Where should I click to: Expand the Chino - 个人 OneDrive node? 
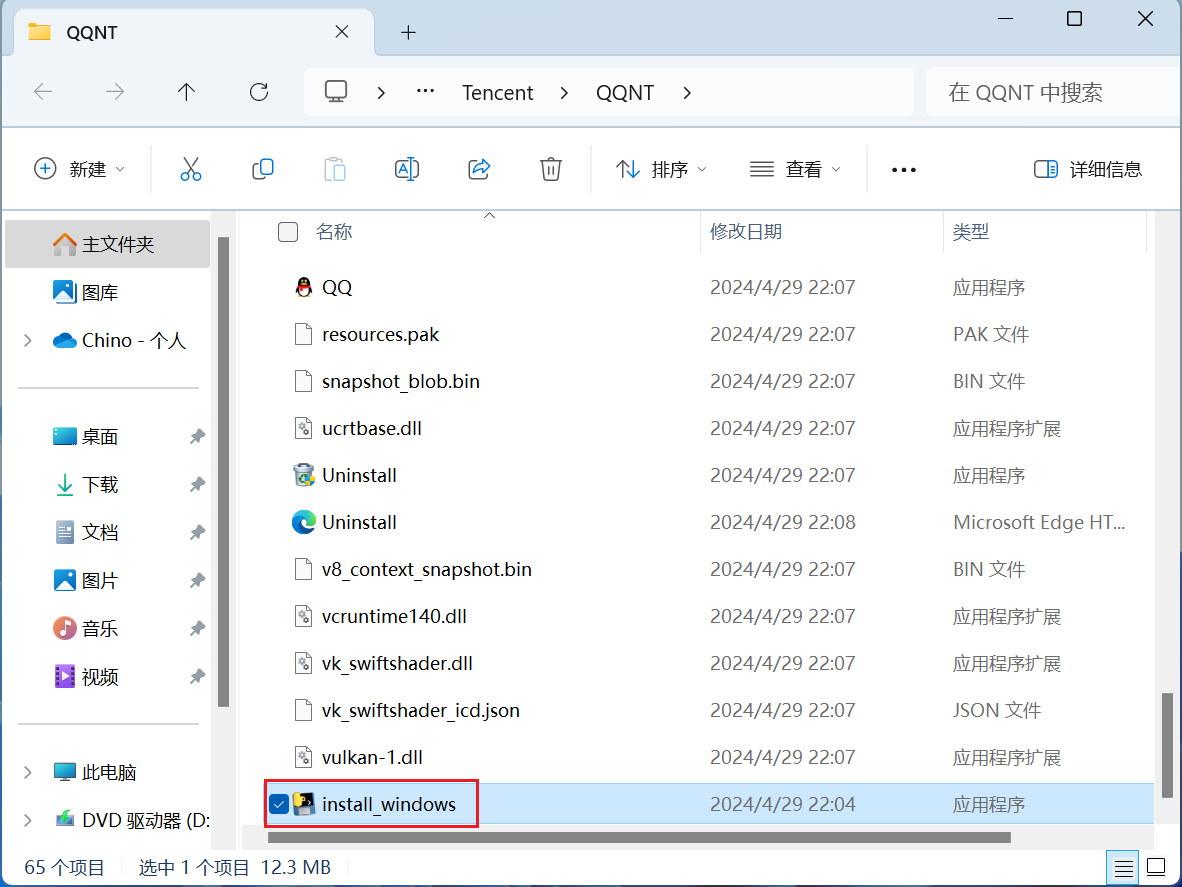pos(28,341)
